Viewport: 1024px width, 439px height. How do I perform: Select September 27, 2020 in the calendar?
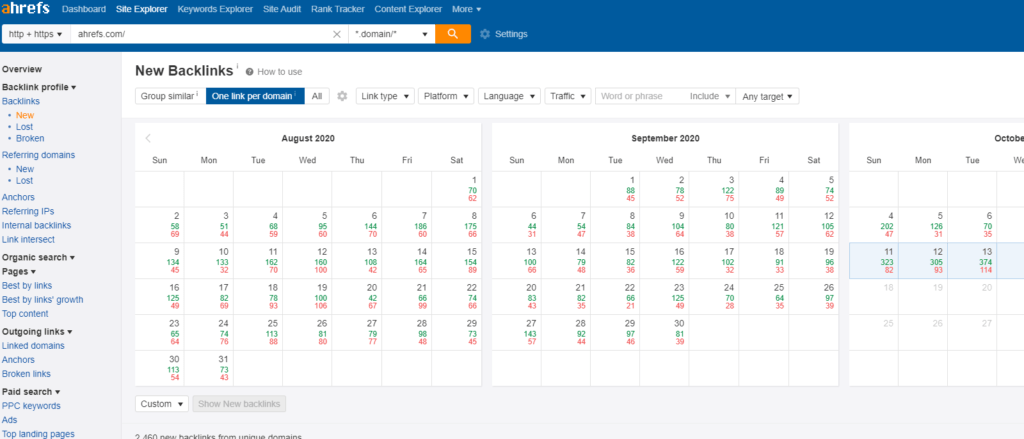click(516, 332)
